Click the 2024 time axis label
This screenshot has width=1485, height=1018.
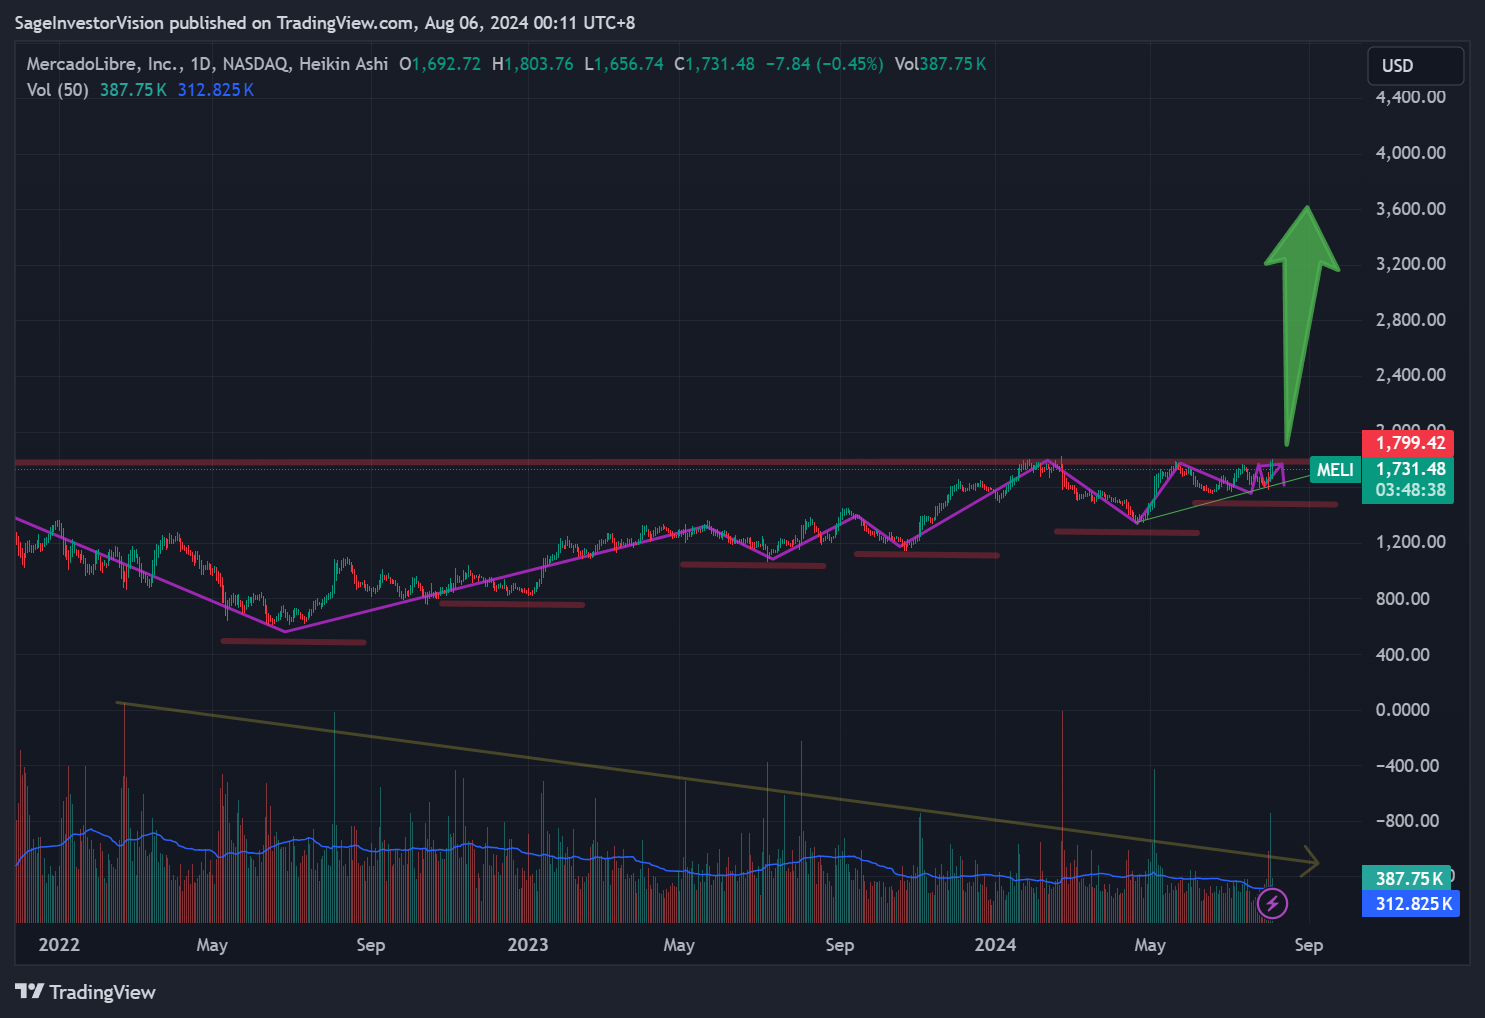[x=995, y=945]
